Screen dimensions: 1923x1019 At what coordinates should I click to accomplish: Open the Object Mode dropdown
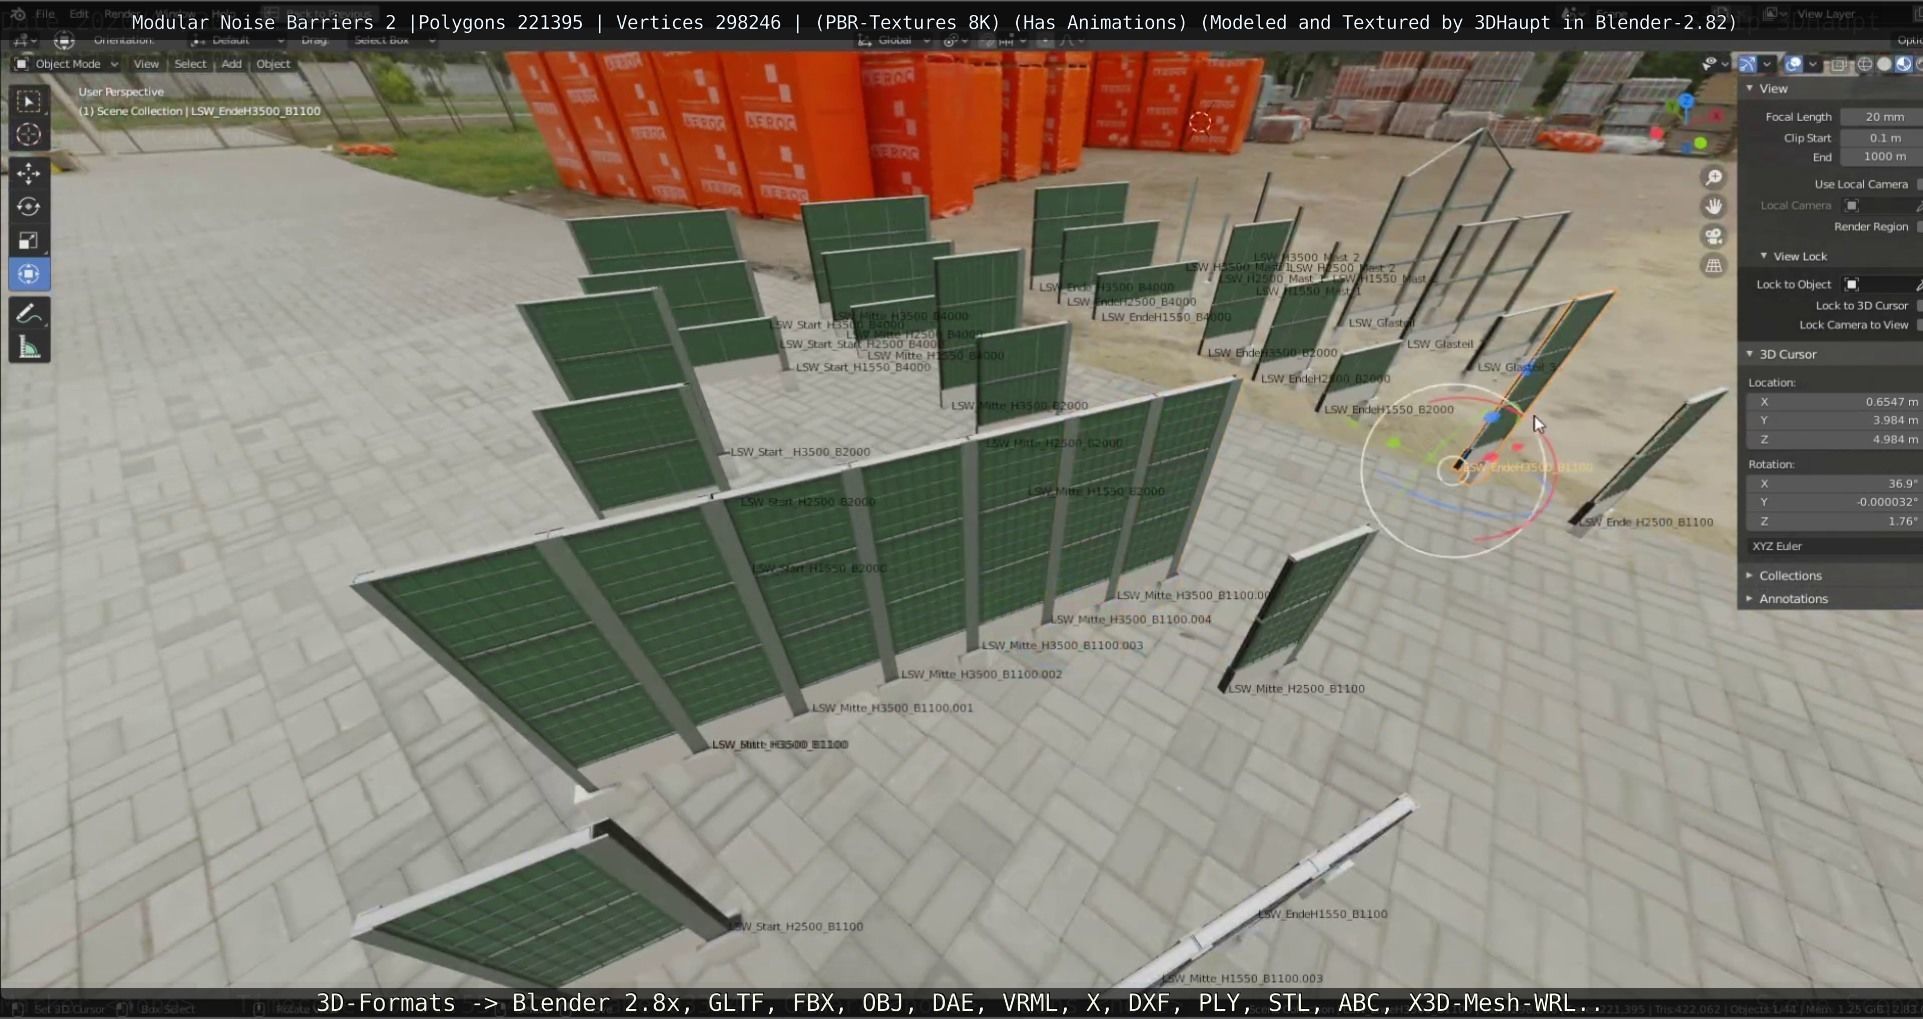66,64
